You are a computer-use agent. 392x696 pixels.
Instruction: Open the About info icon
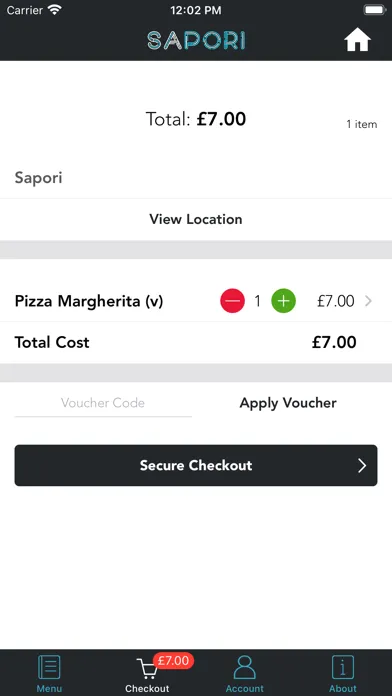(343, 667)
